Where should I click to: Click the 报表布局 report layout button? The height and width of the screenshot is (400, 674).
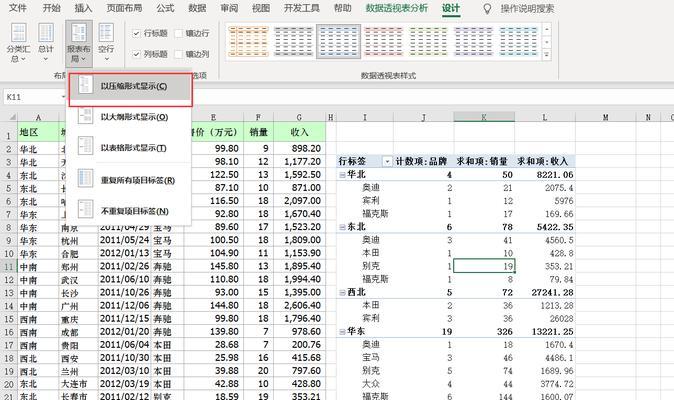click(x=79, y=43)
